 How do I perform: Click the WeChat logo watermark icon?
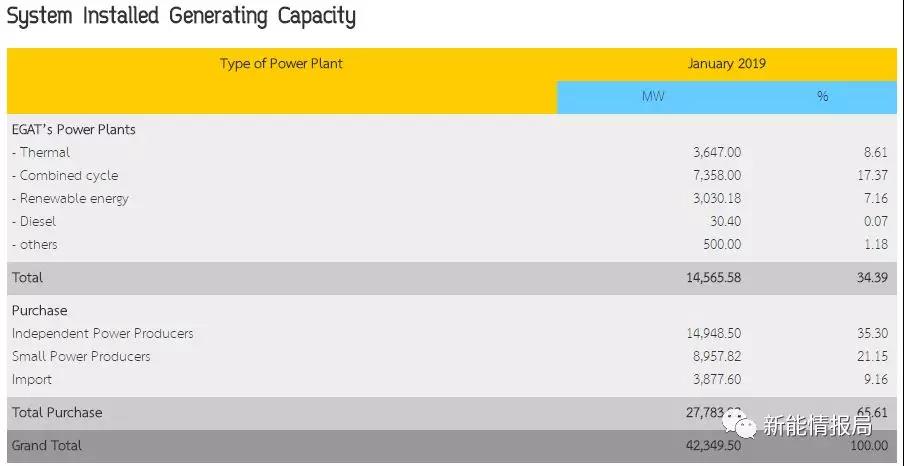740,425
